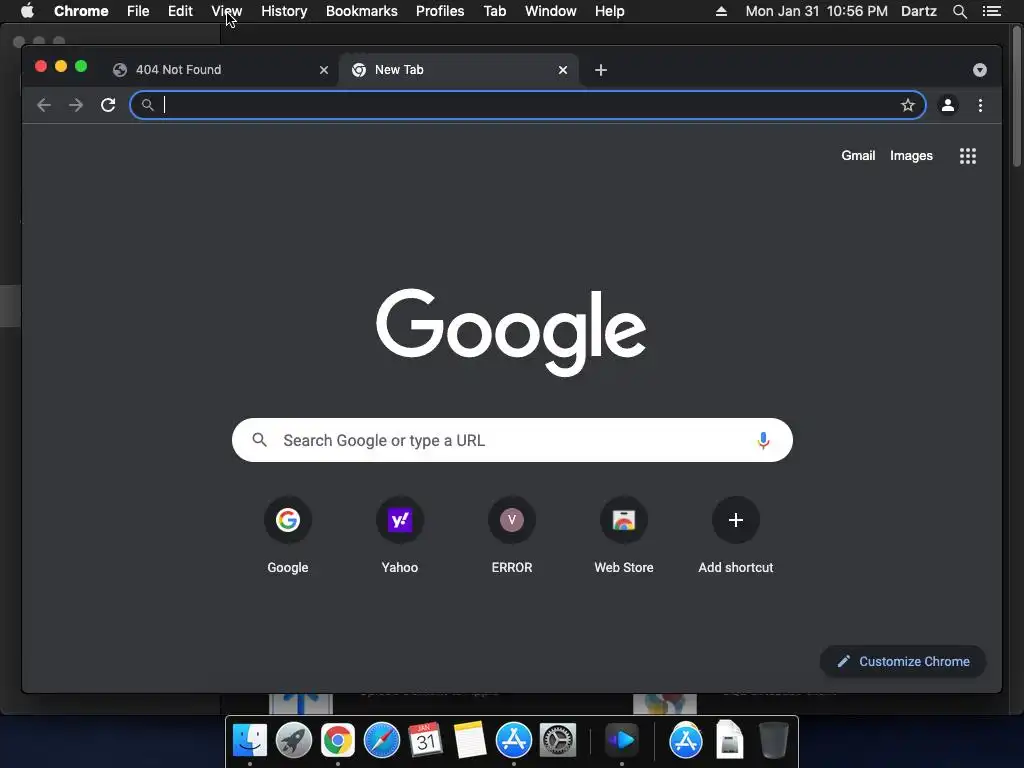The image size is (1024, 768).
Task: Click the date and time in the menu bar
Action: pyautogui.click(x=816, y=11)
